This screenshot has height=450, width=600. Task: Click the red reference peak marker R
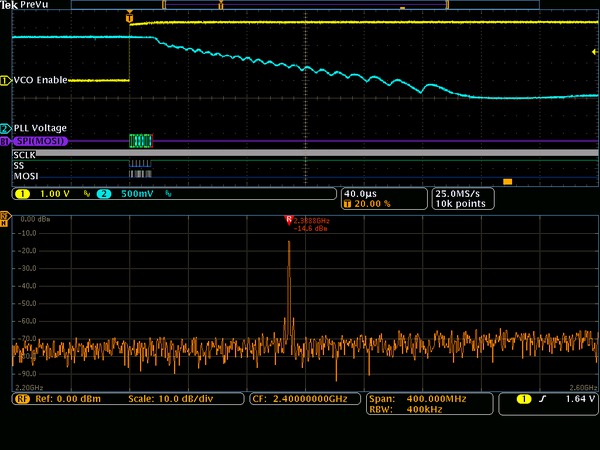coord(289,218)
